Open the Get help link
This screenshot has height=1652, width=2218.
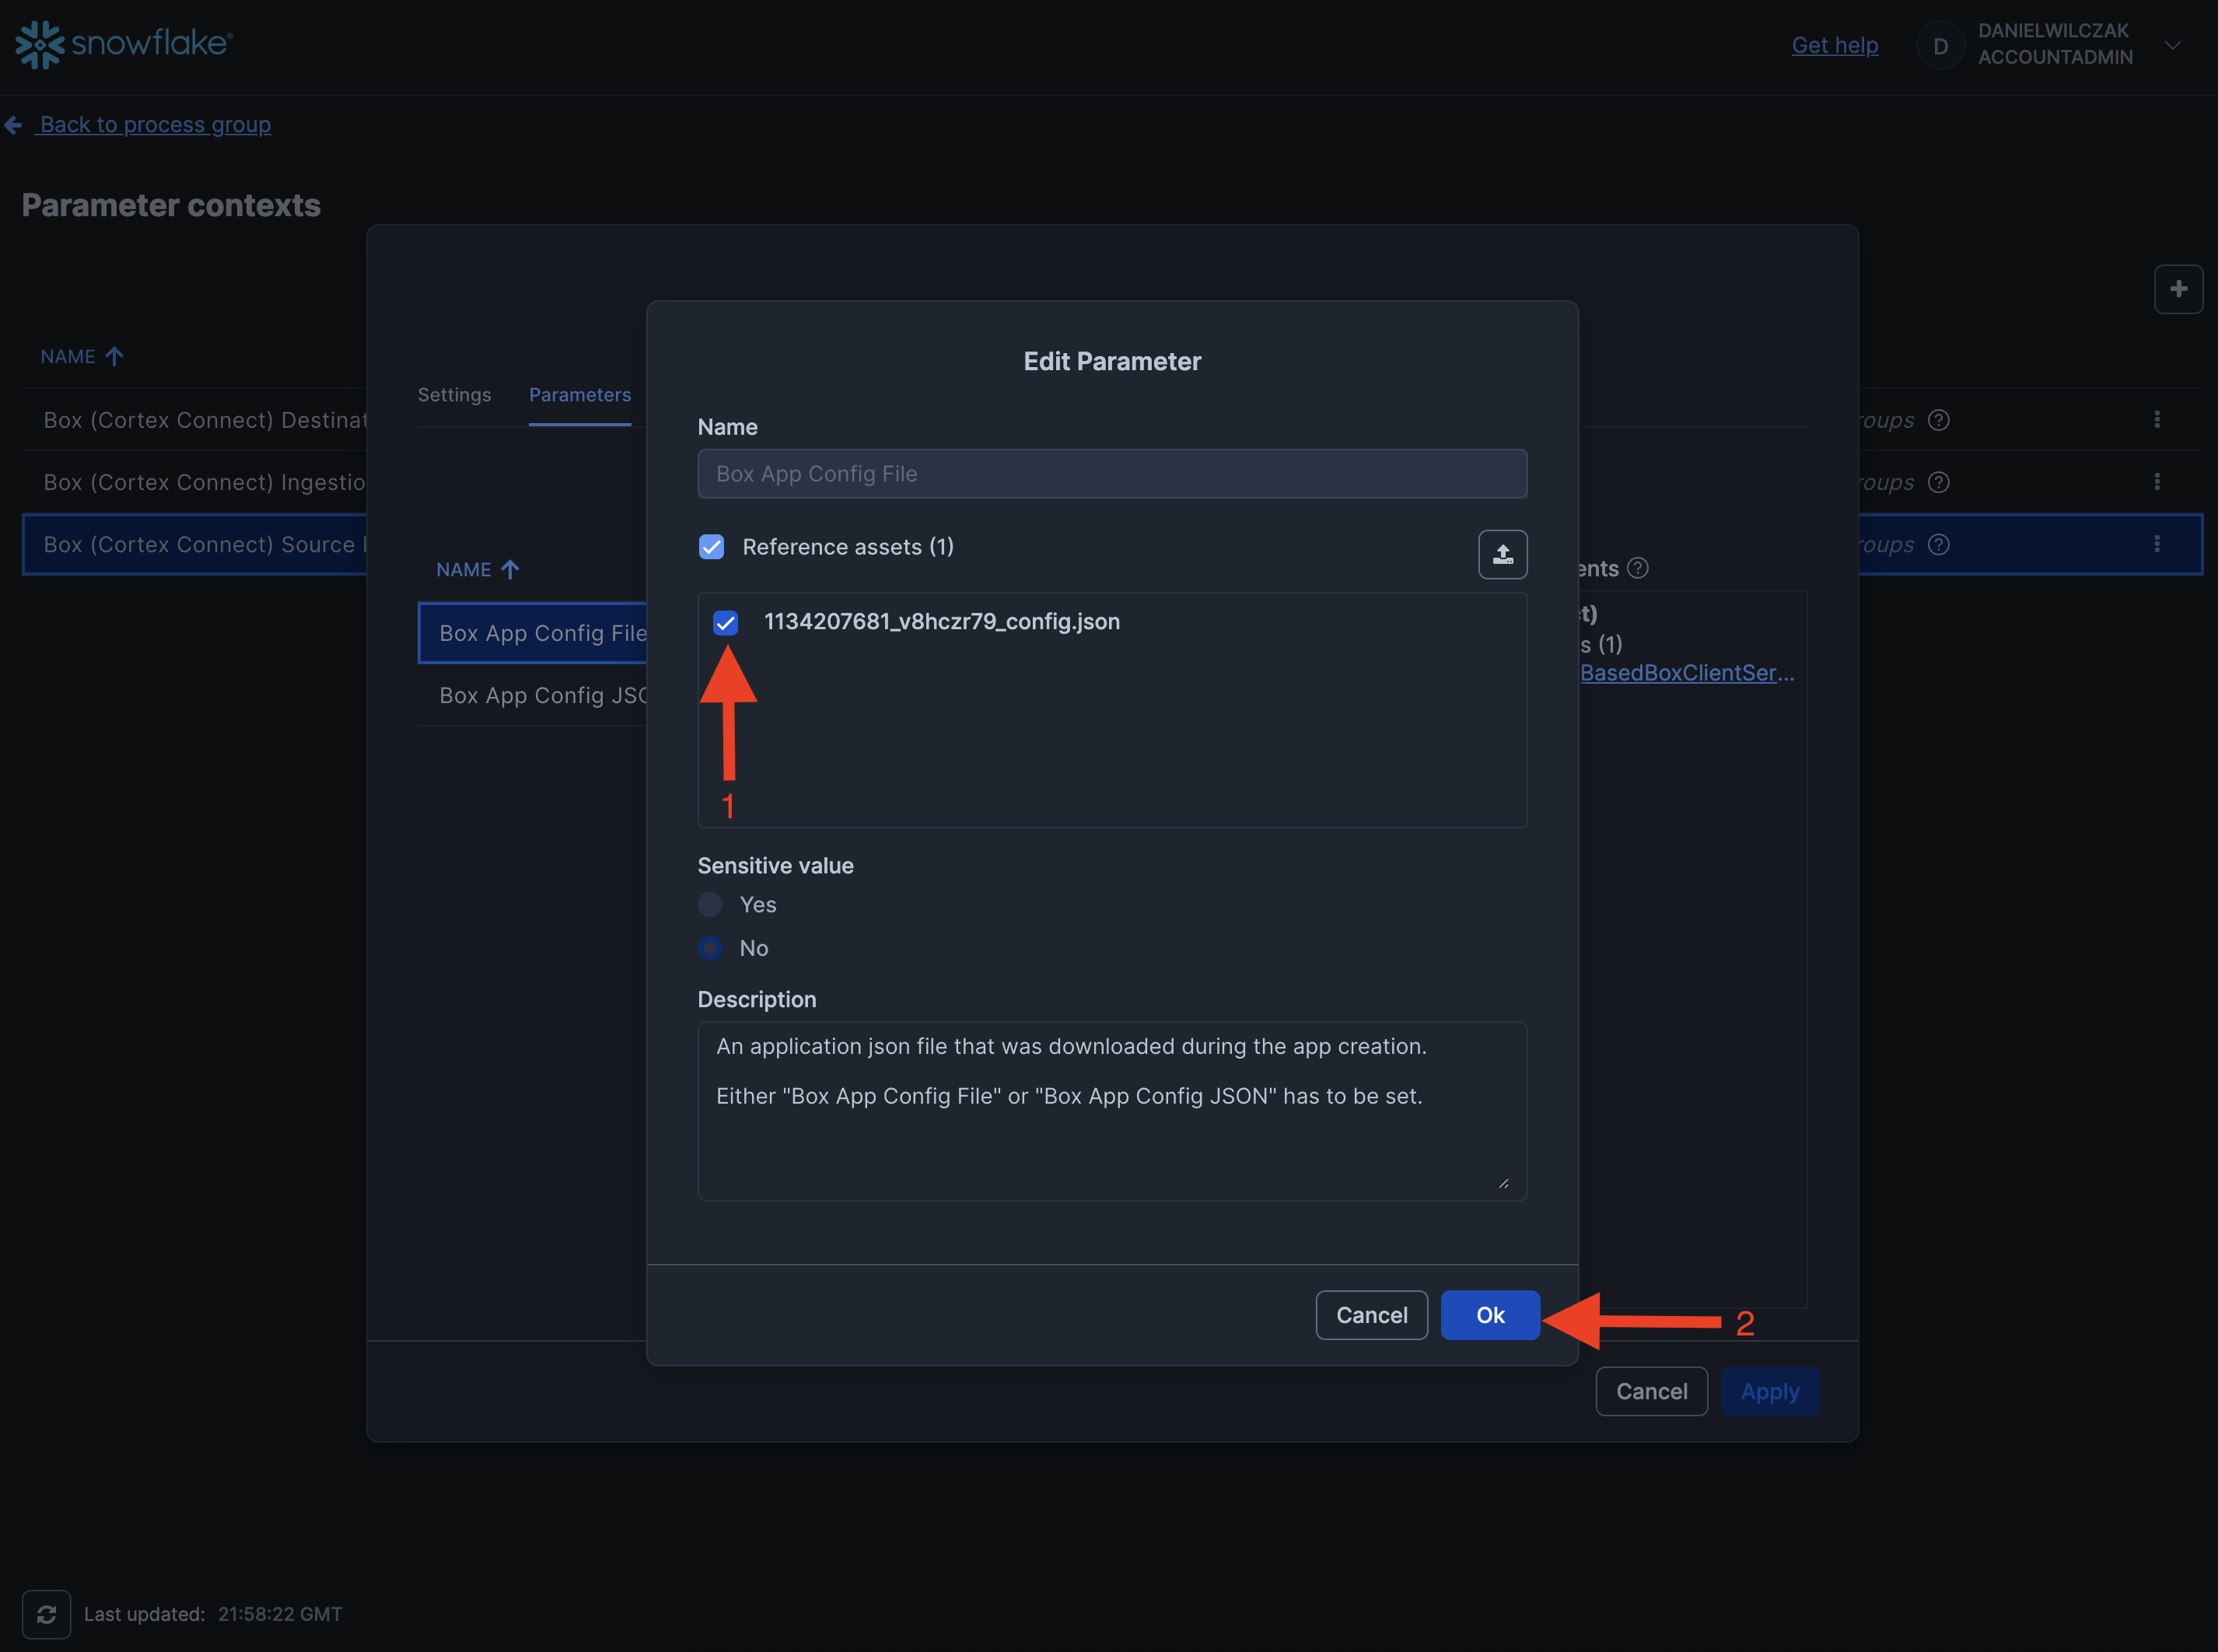1834,45
